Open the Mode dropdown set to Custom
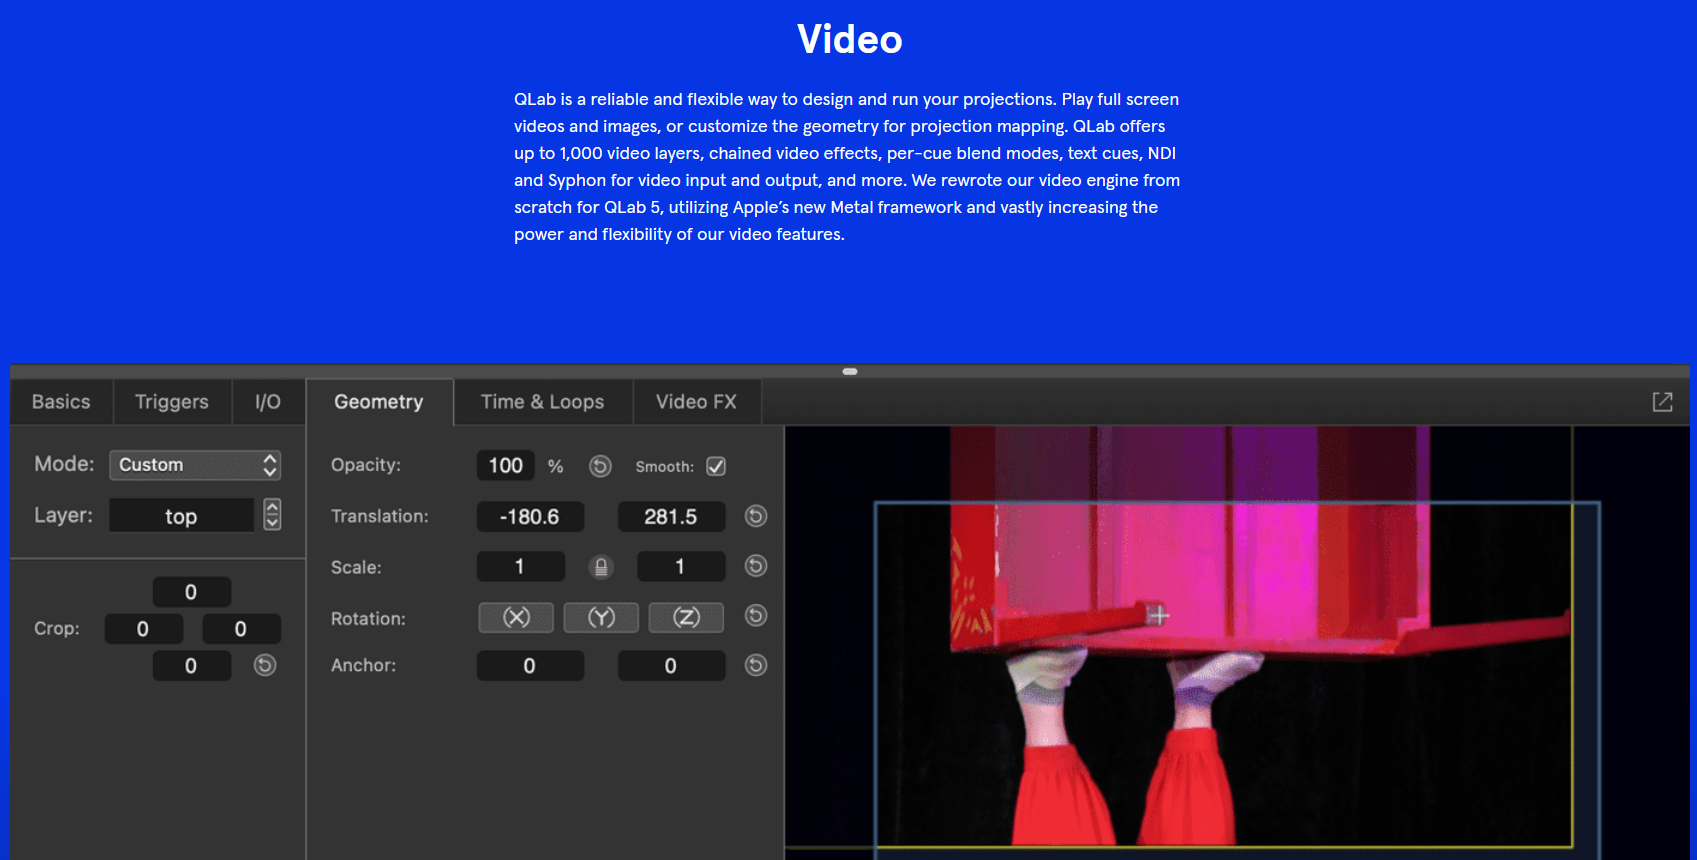The height and width of the screenshot is (860, 1697). 195,465
